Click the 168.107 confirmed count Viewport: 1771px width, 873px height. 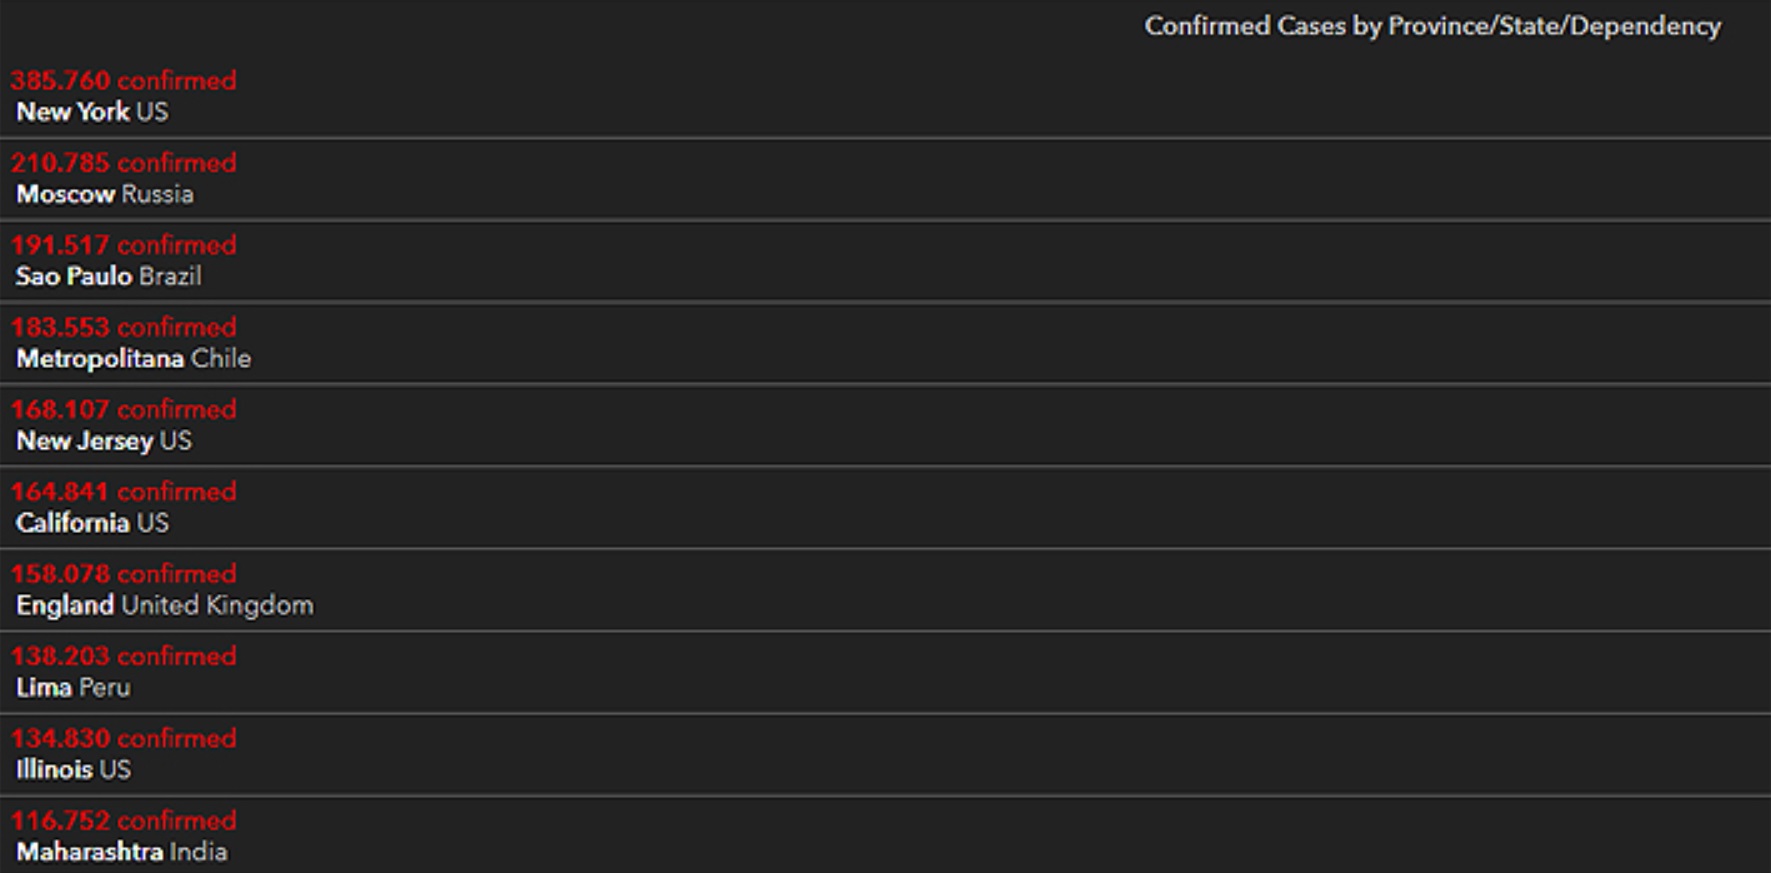click(123, 409)
